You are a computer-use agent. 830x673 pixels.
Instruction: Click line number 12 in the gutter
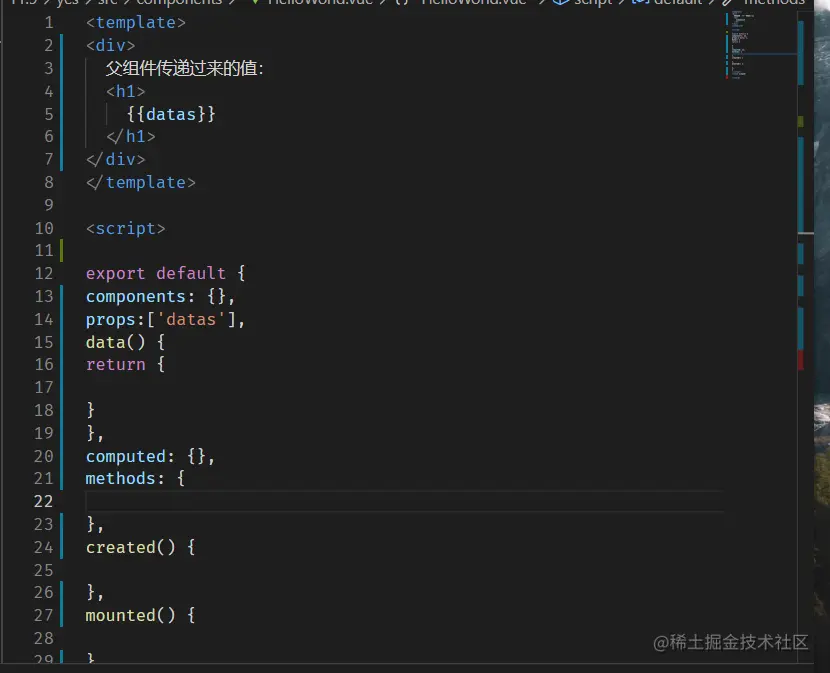pos(44,274)
